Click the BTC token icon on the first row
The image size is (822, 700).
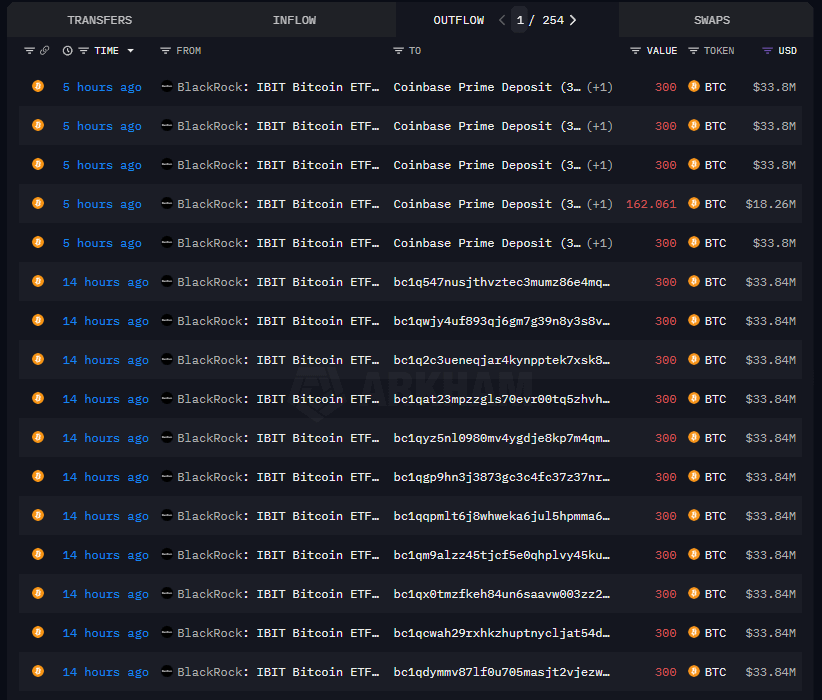tap(693, 87)
